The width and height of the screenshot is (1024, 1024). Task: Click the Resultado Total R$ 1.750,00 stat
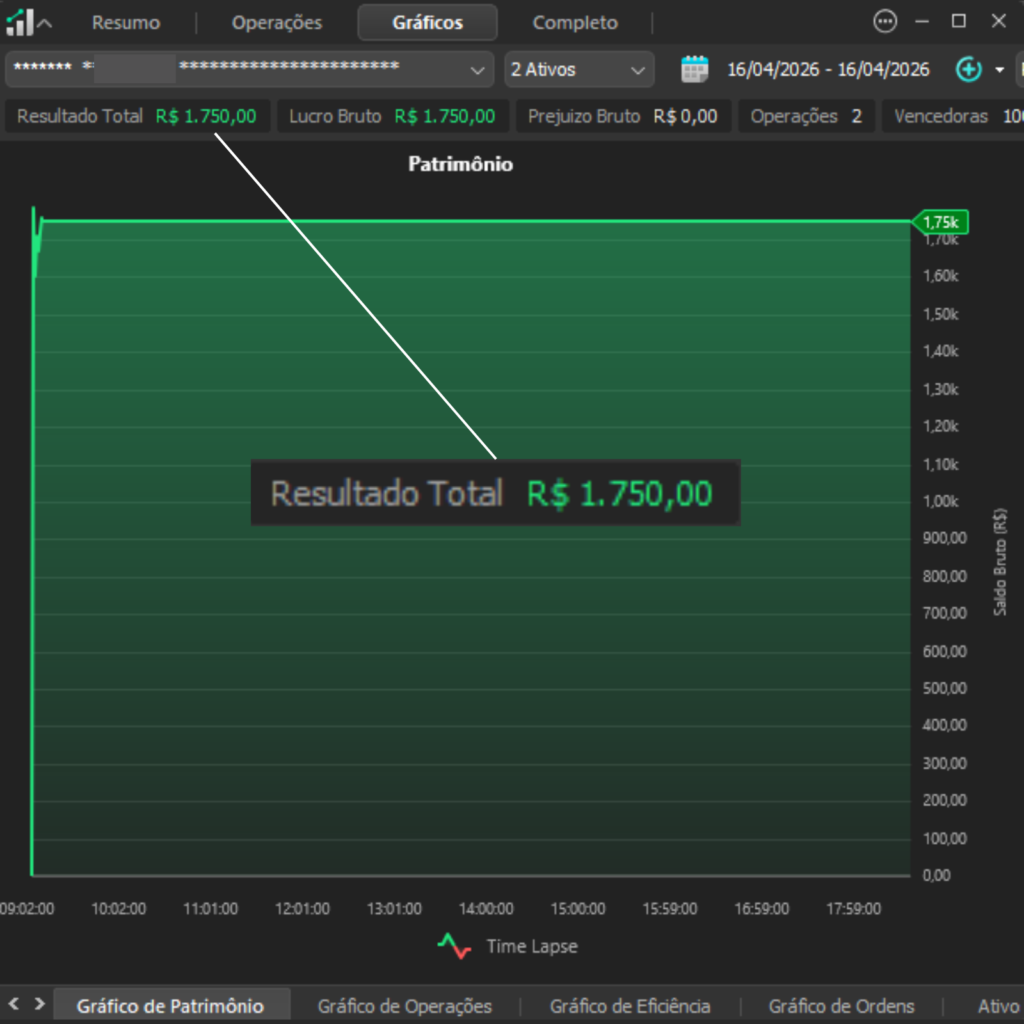[x=136, y=116]
